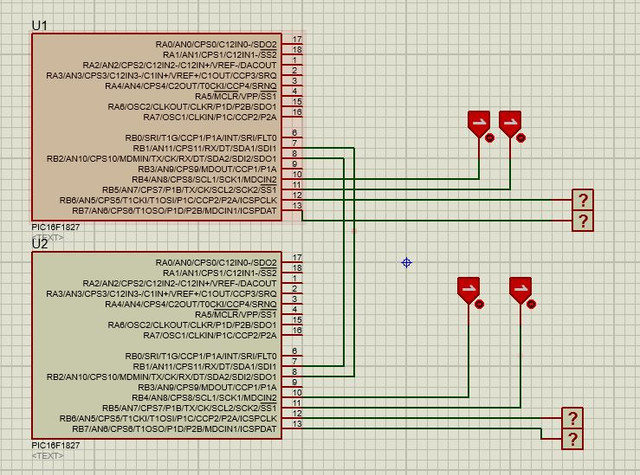Toggle the red actuator on U1 RB4 logic state
Image resolution: width=640 pixels, height=475 pixels.
[490, 138]
